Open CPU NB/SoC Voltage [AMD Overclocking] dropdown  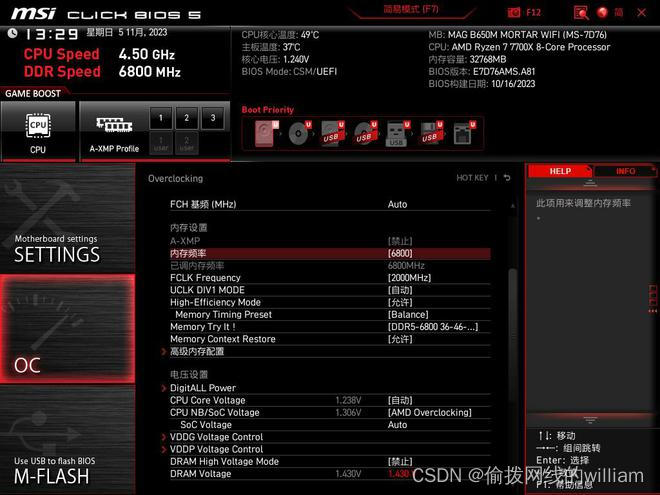pyautogui.click(x=429, y=412)
